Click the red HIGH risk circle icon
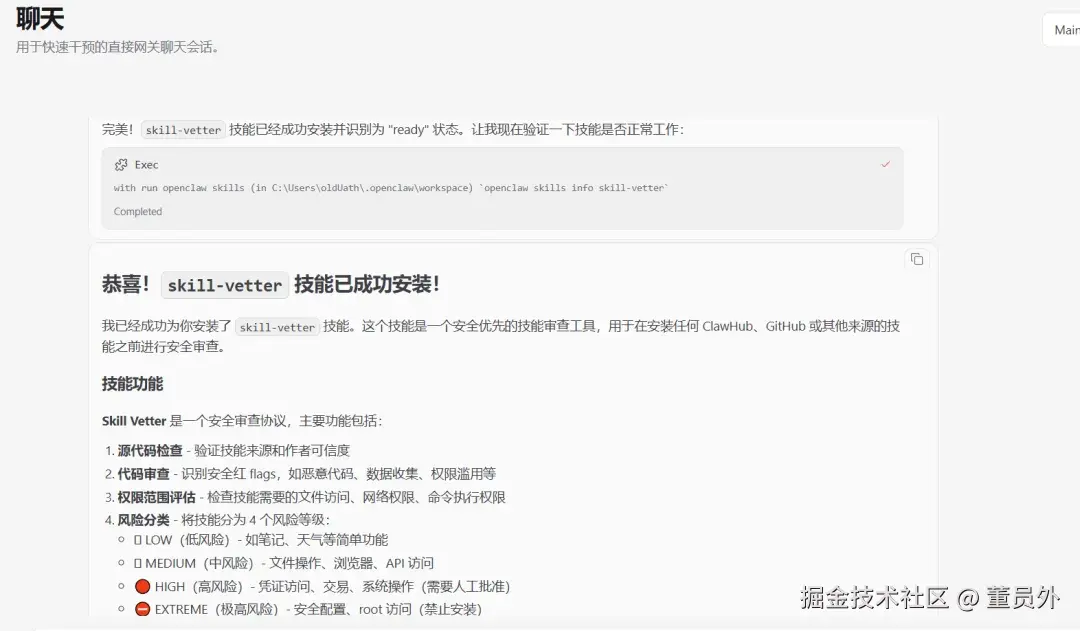1080x631 pixels. pyautogui.click(x=143, y=586)
